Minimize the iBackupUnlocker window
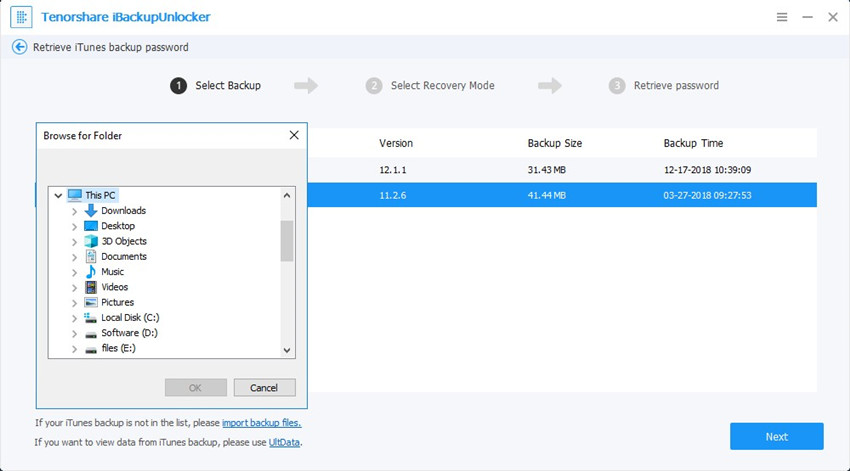Screen dimensions: 850x471 [807, 17]
